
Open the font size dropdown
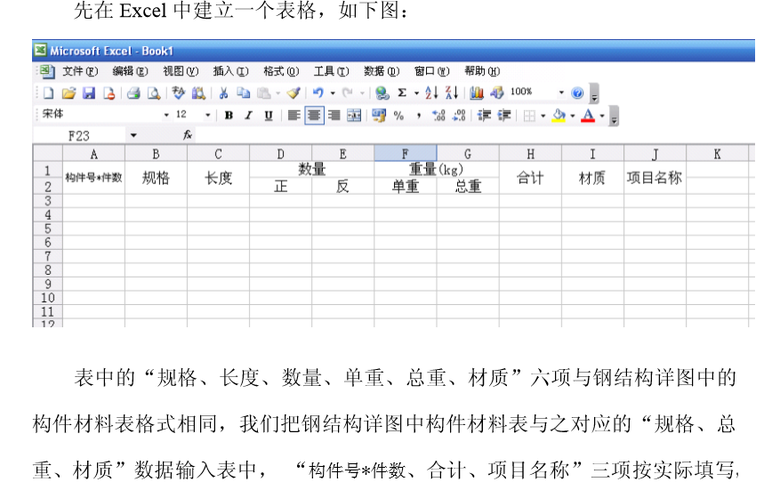pos(208,115)
